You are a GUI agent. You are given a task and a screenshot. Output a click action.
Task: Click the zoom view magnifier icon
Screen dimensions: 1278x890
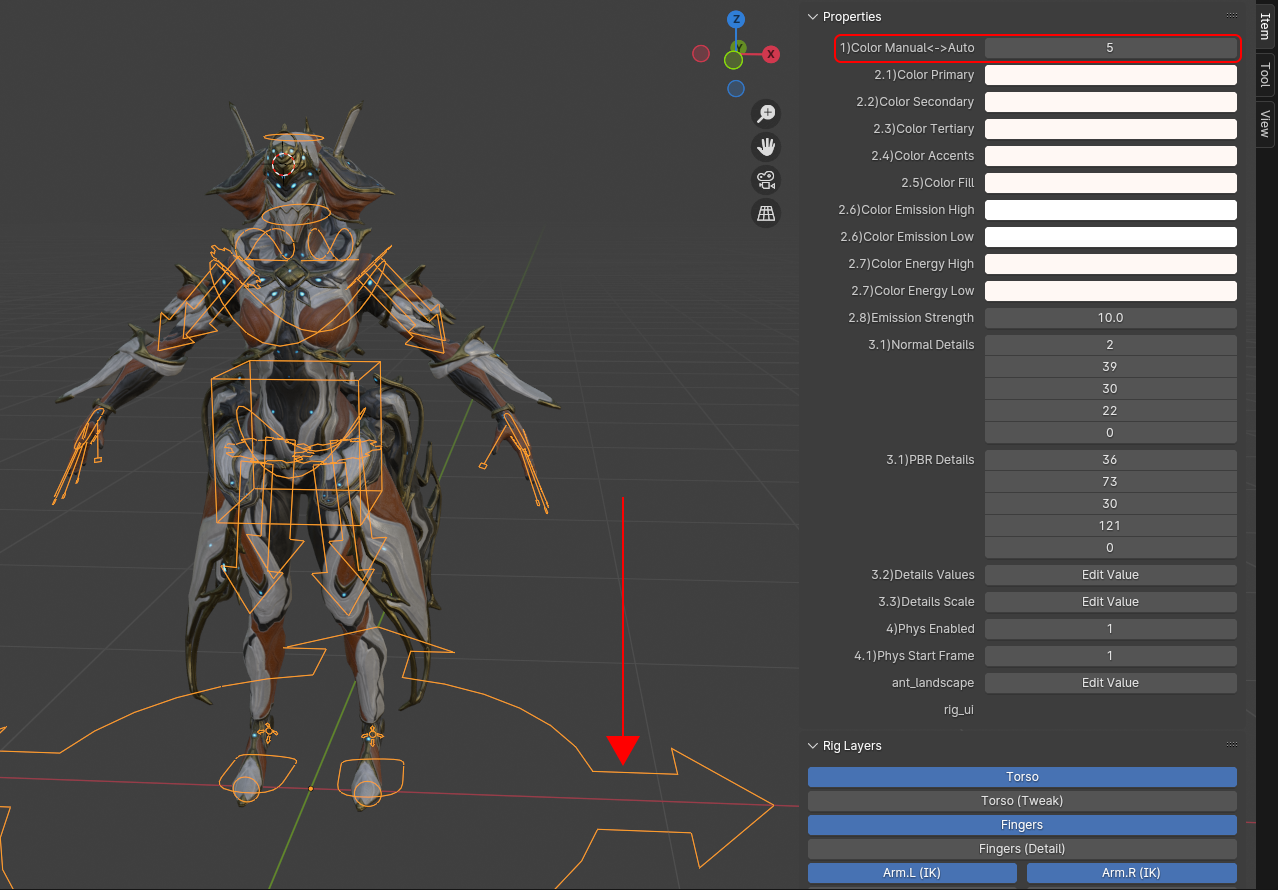[767, 113]
